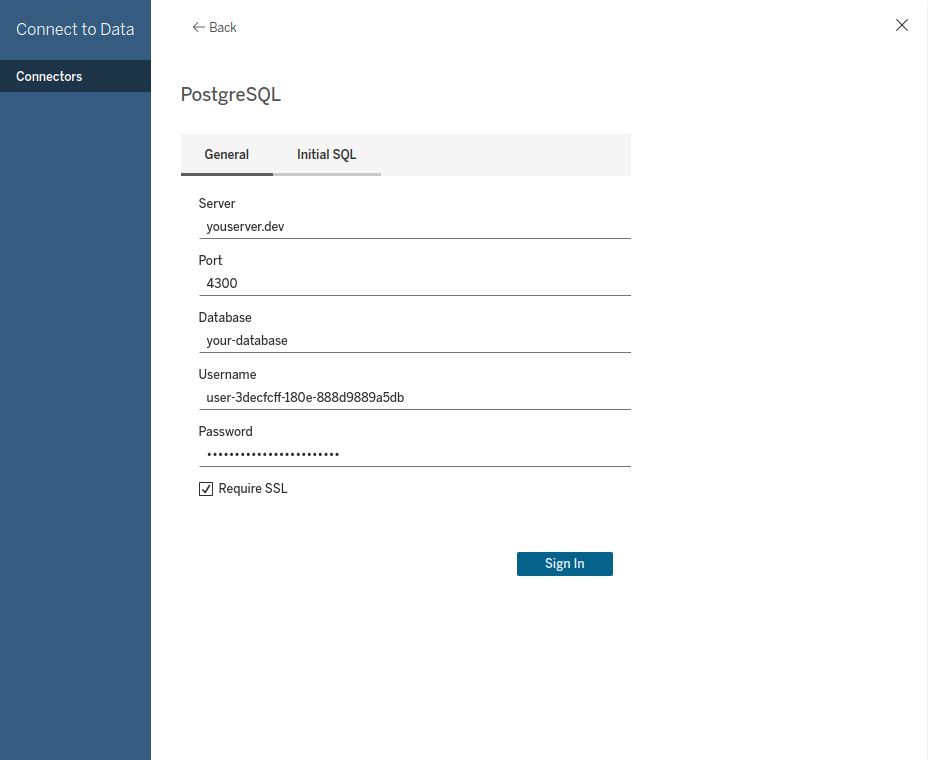The height and width of the screenshot is (760, 928).
Task: Open the Connectors sidebar item
Action: (x=75, y=76)
